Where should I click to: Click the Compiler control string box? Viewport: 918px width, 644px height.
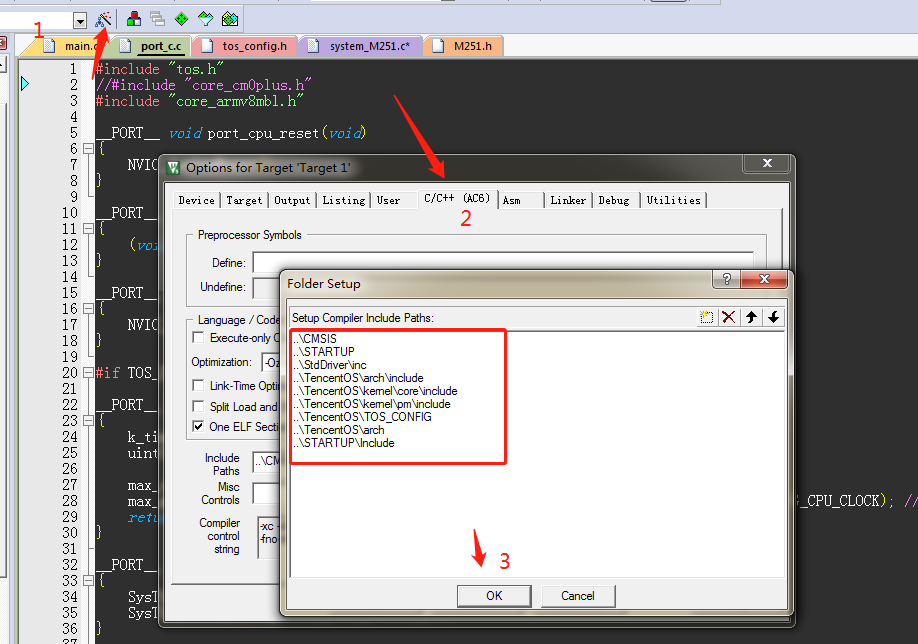point(269,537)
